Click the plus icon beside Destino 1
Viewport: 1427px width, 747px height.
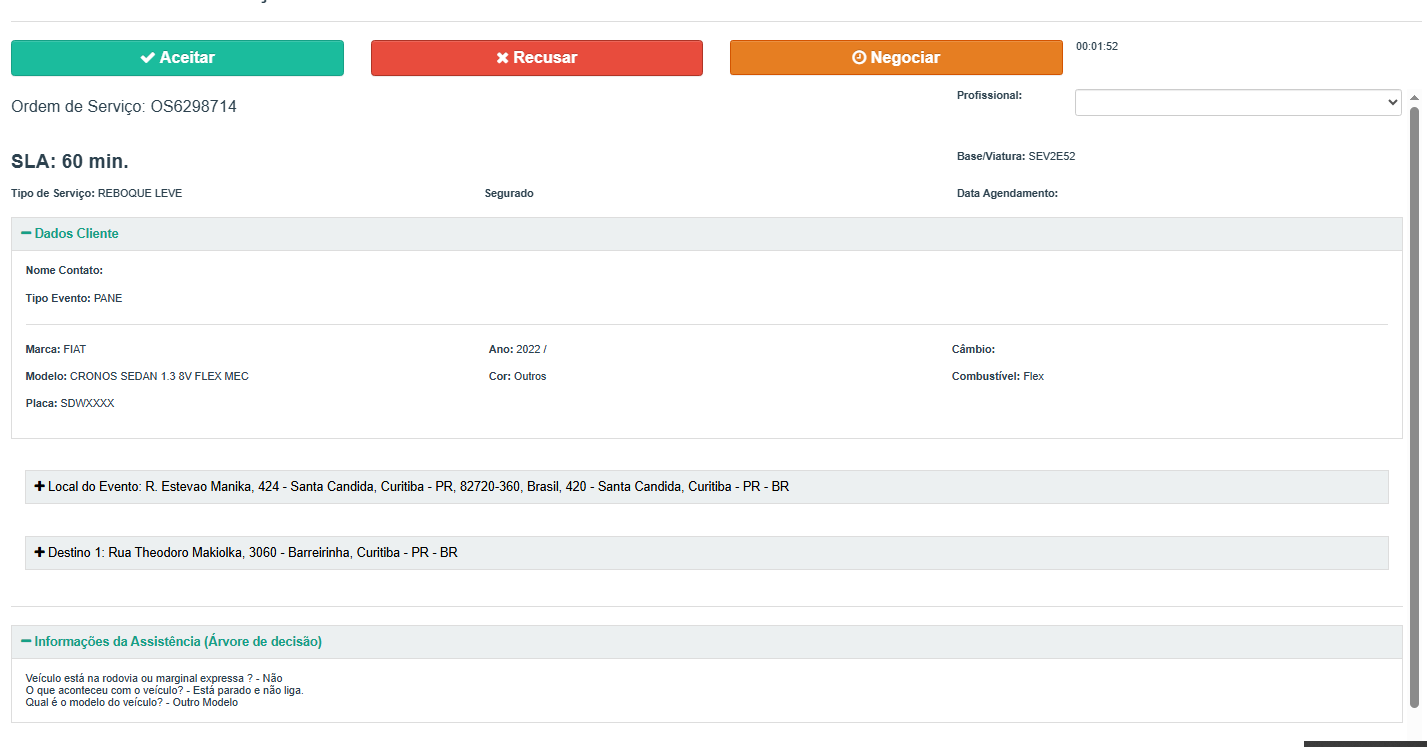pos(40,552)
